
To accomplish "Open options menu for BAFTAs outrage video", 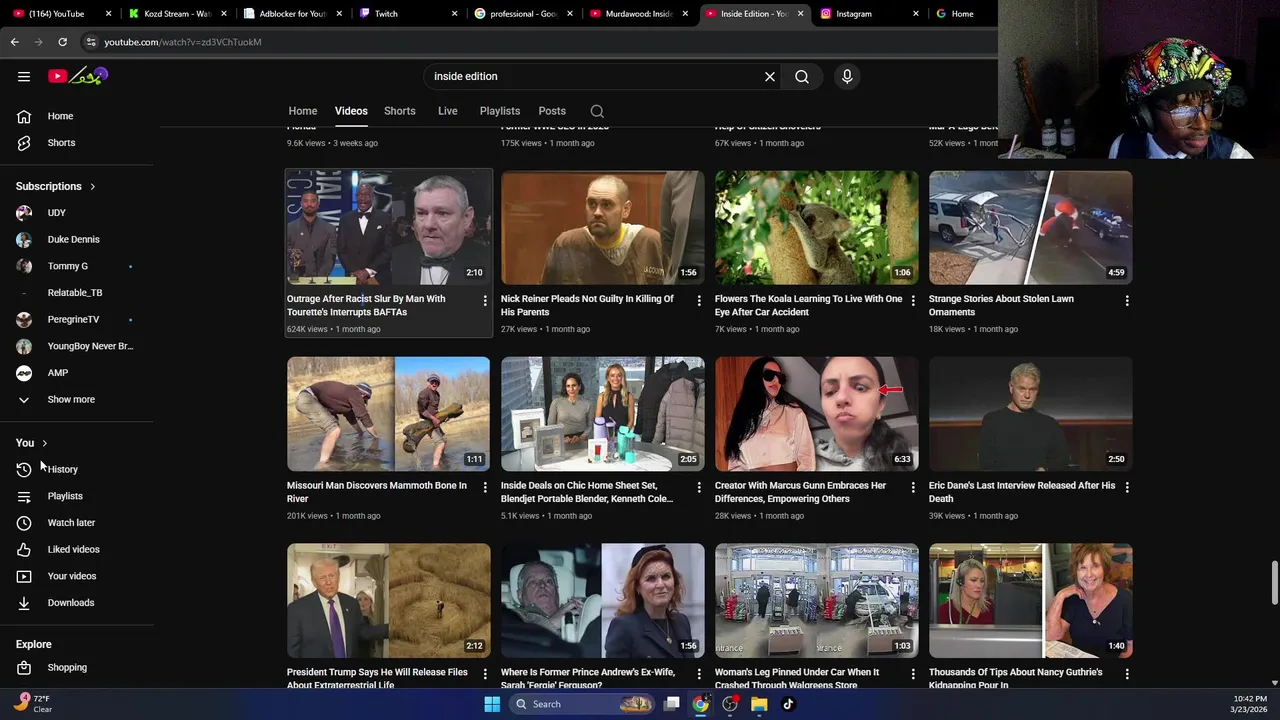I will (485, 301).
